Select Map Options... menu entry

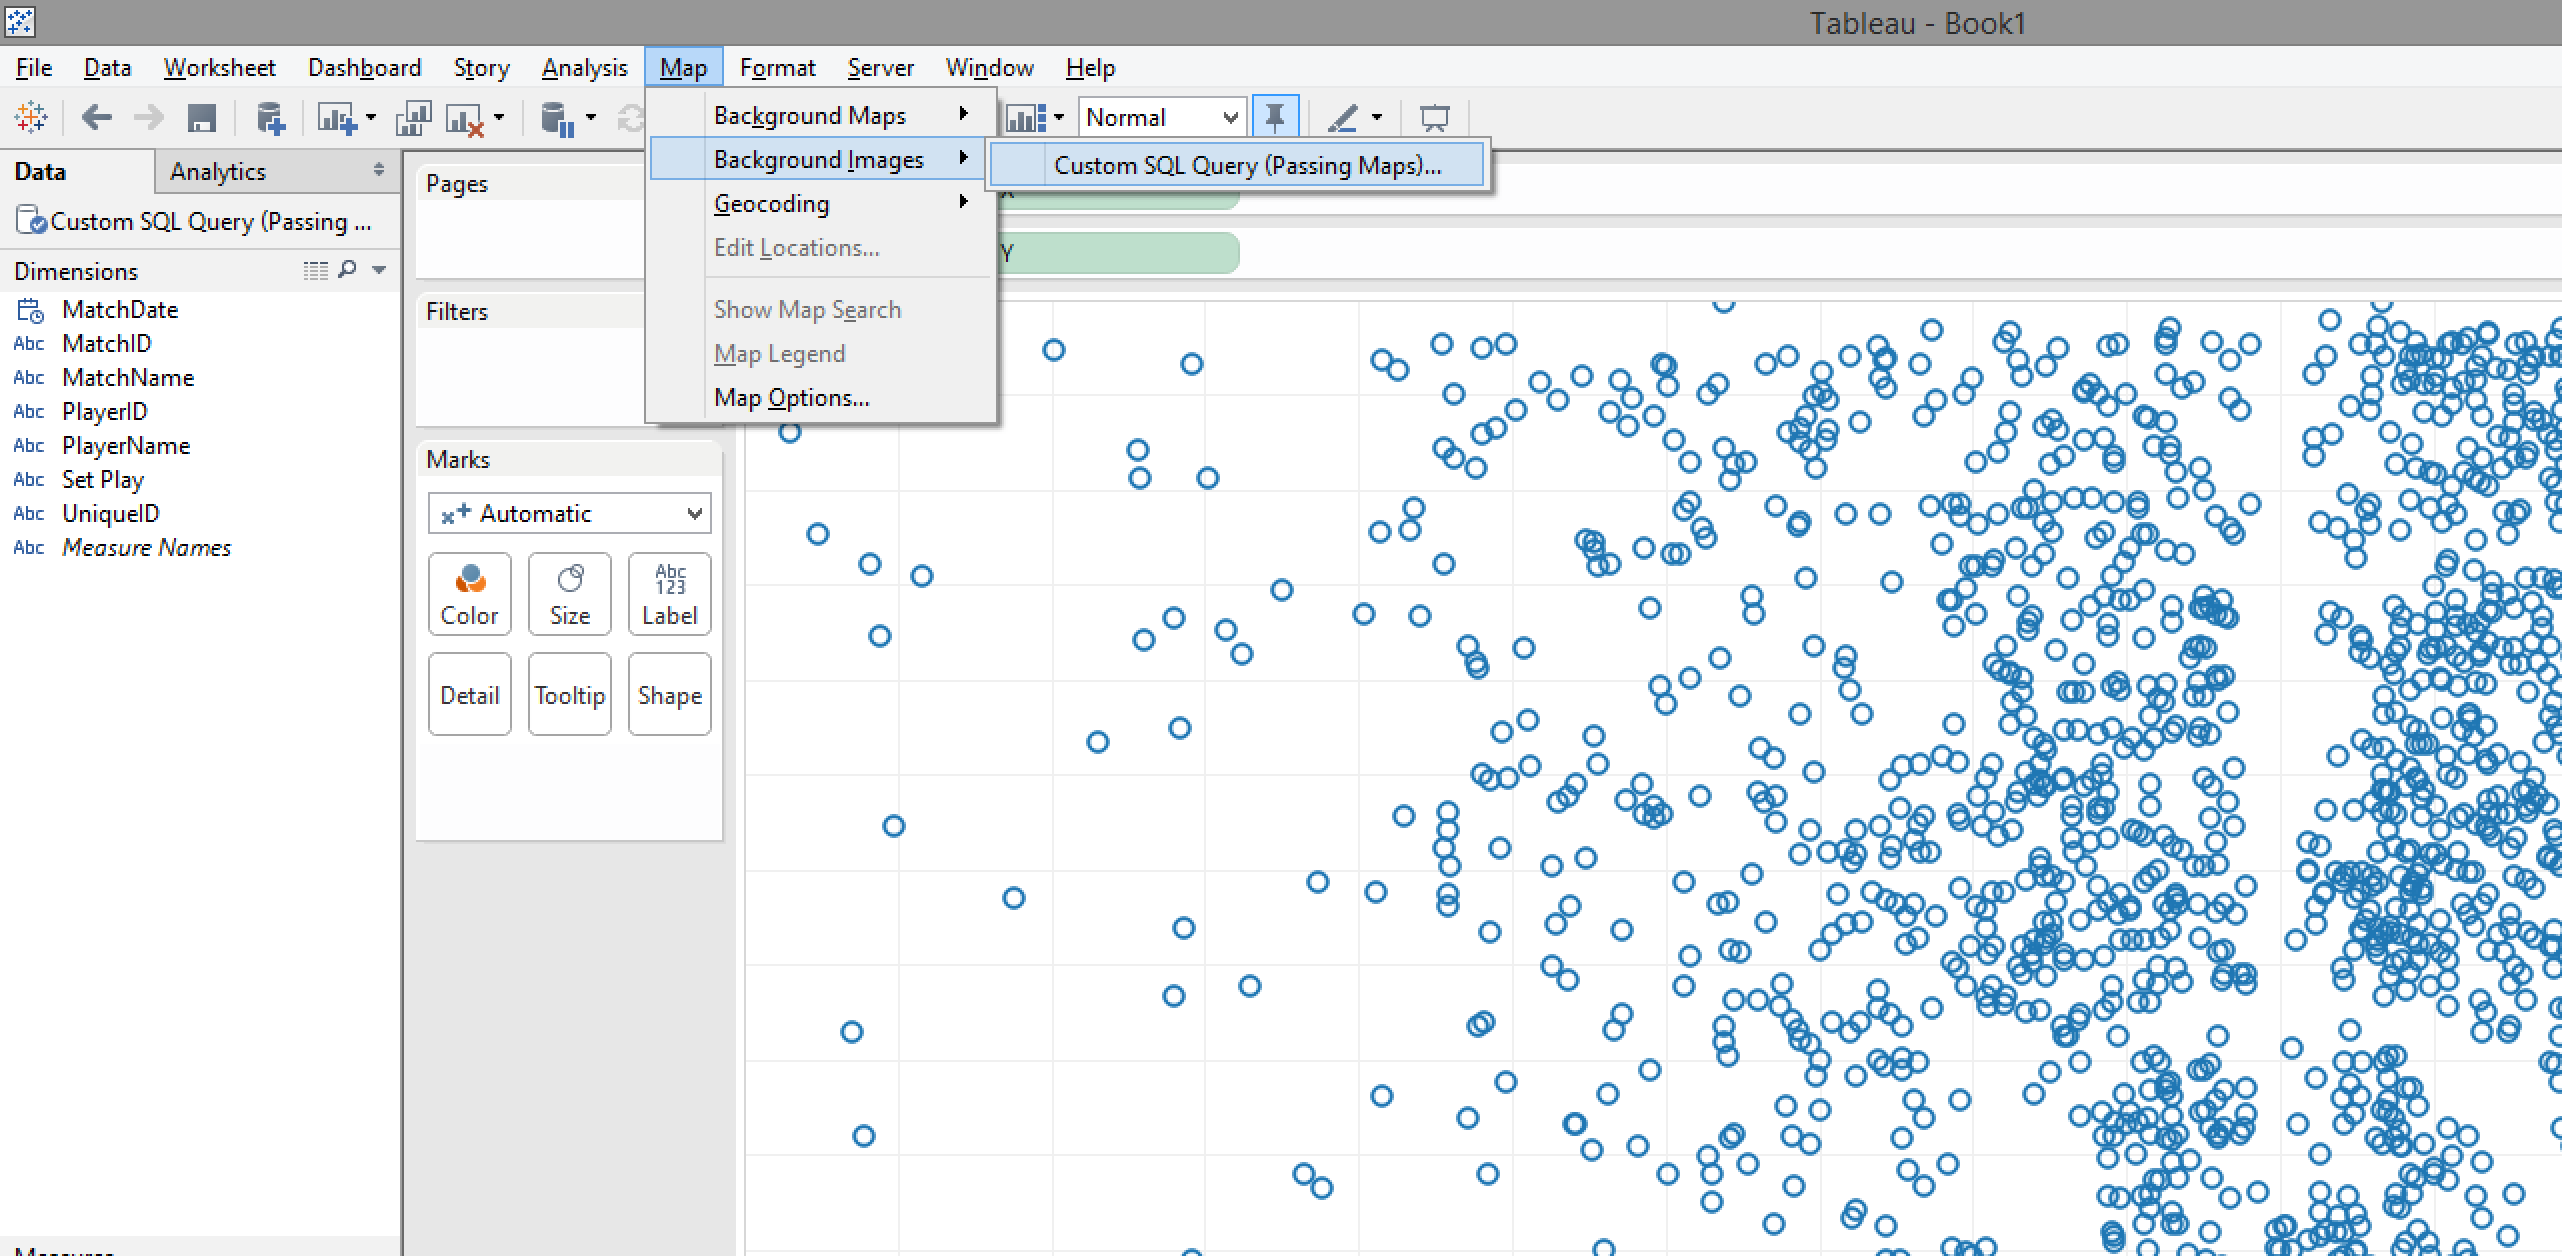point(822,398)
